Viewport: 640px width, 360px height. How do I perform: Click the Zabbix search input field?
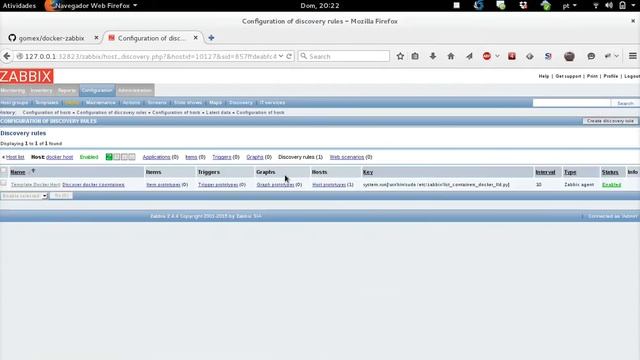(571, 103)
